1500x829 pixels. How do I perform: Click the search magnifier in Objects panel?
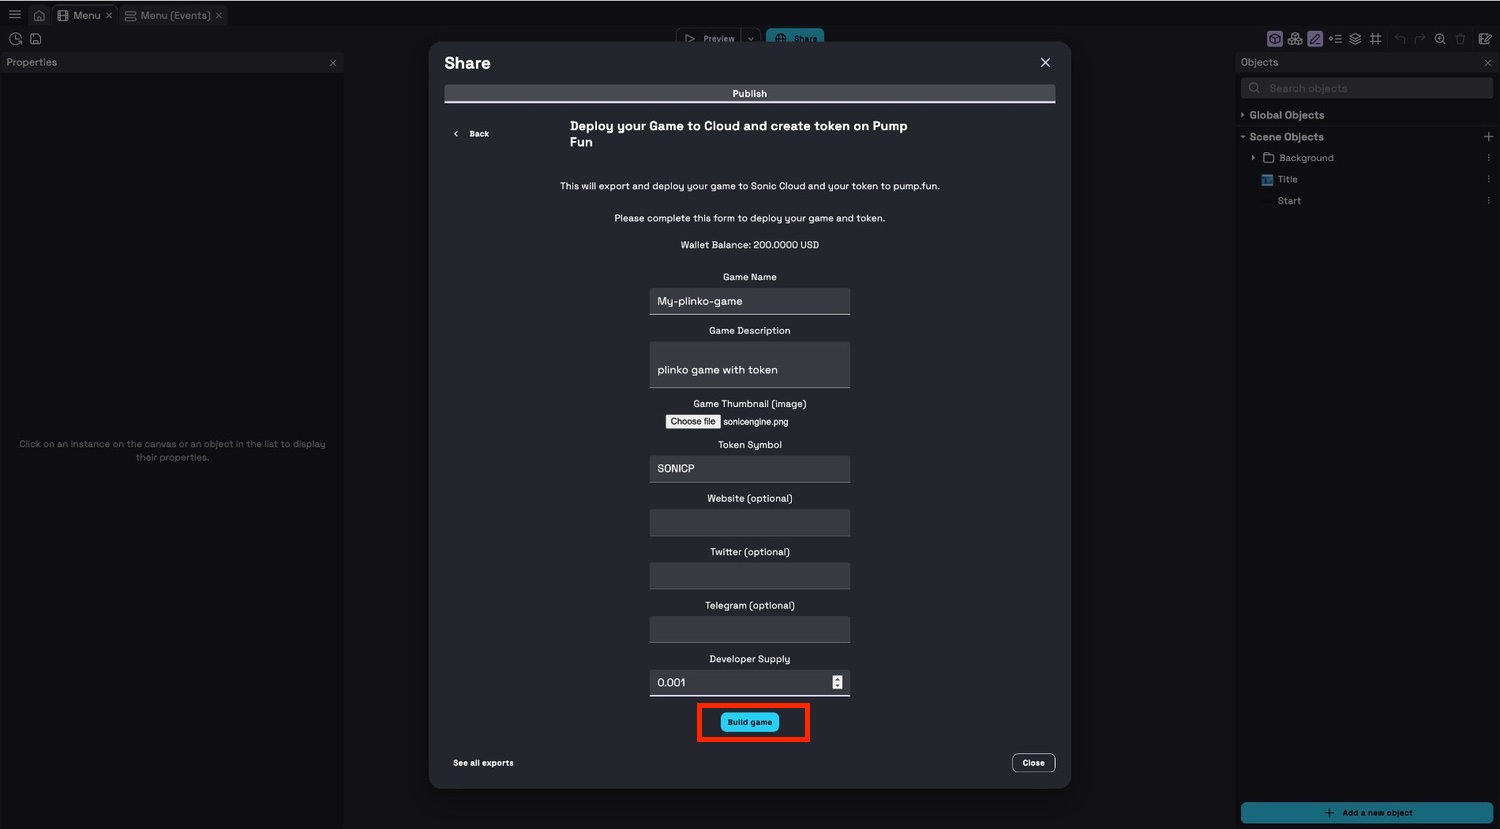1255,88
